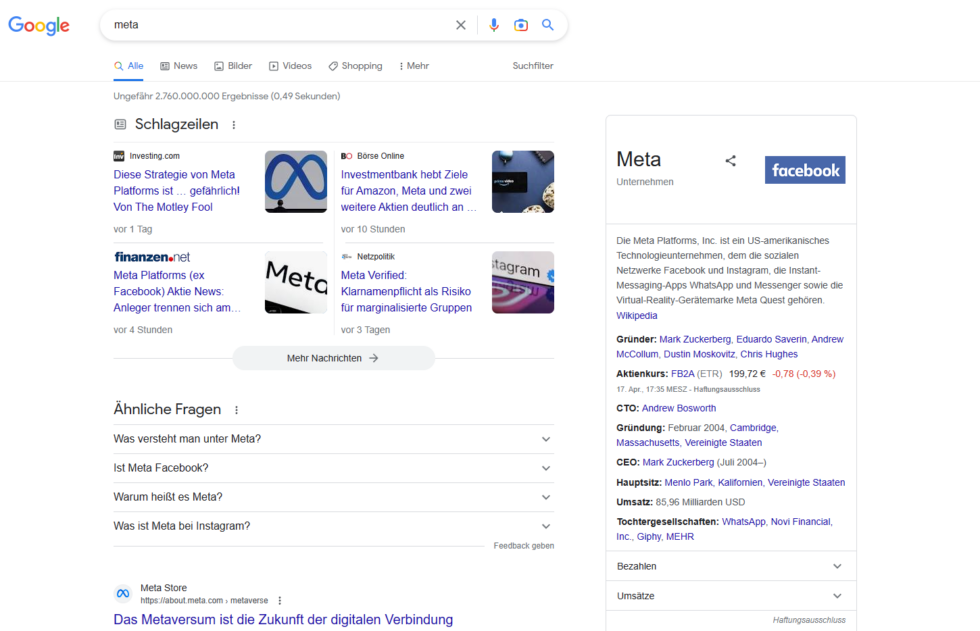Click the Investing.com source icon
Image resolution: width=980 pixels, height=631 pixels.
(119, 156)
